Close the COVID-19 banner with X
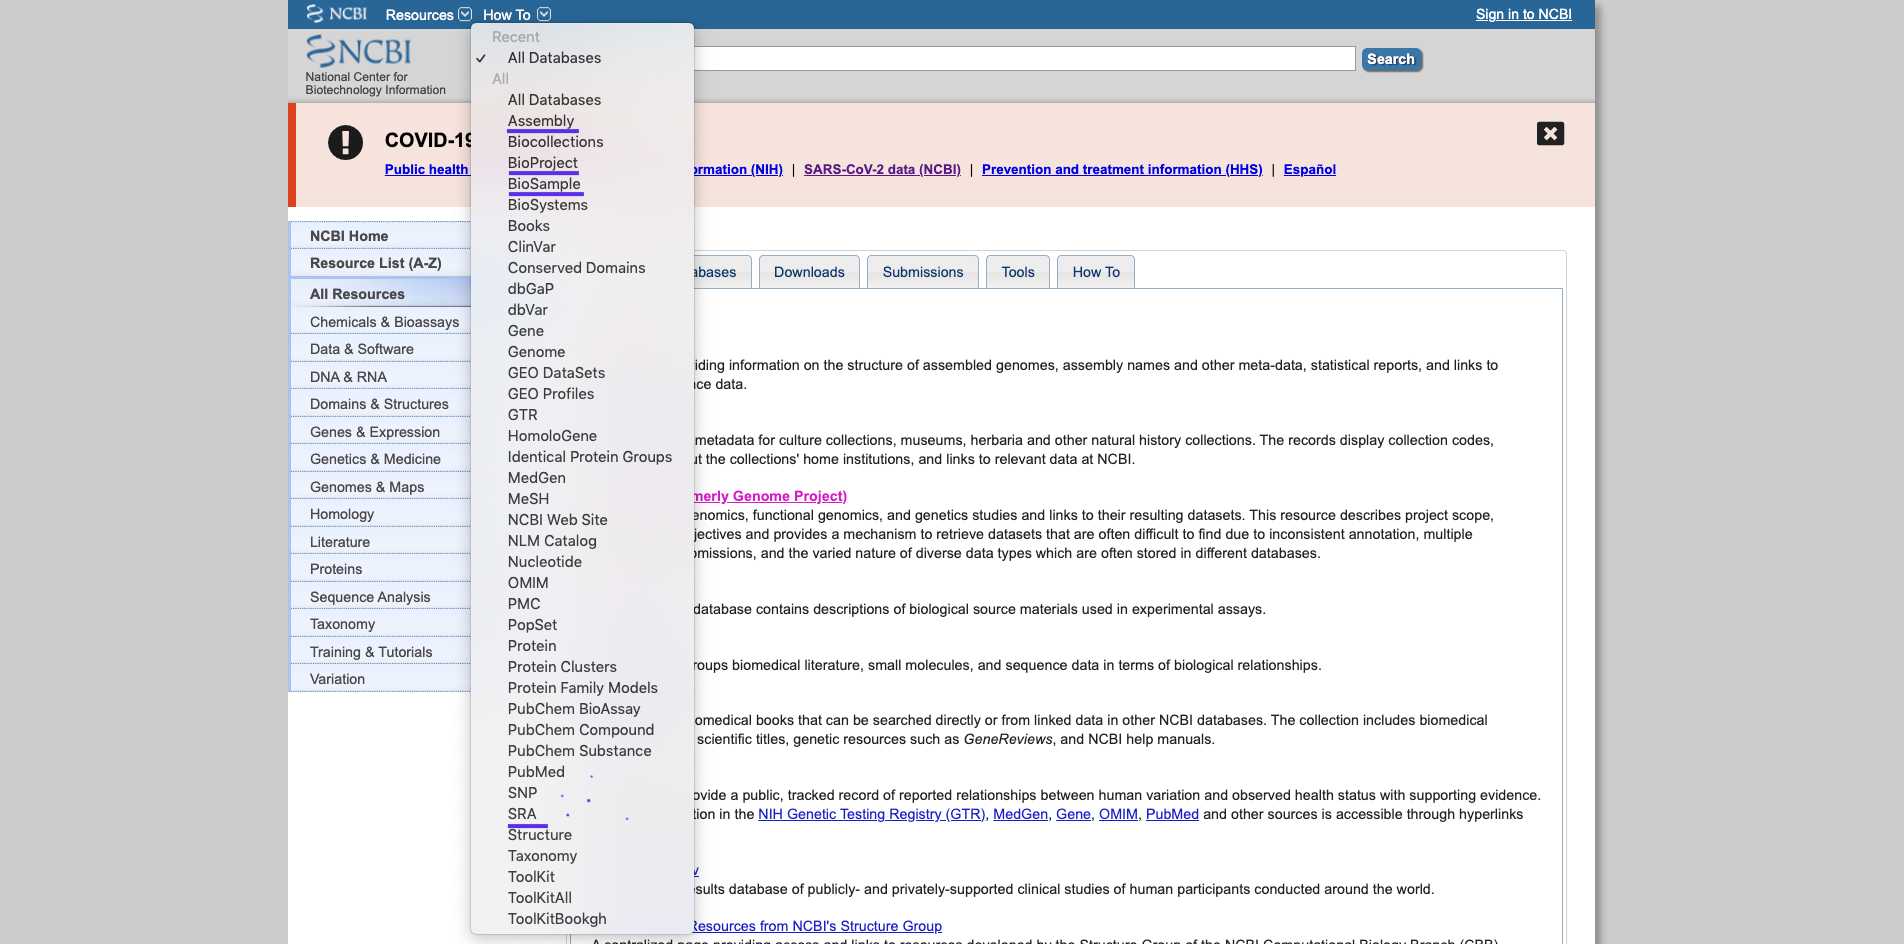The height and width of the screenshot is (944, 1904). click(x=1550, y=134)
